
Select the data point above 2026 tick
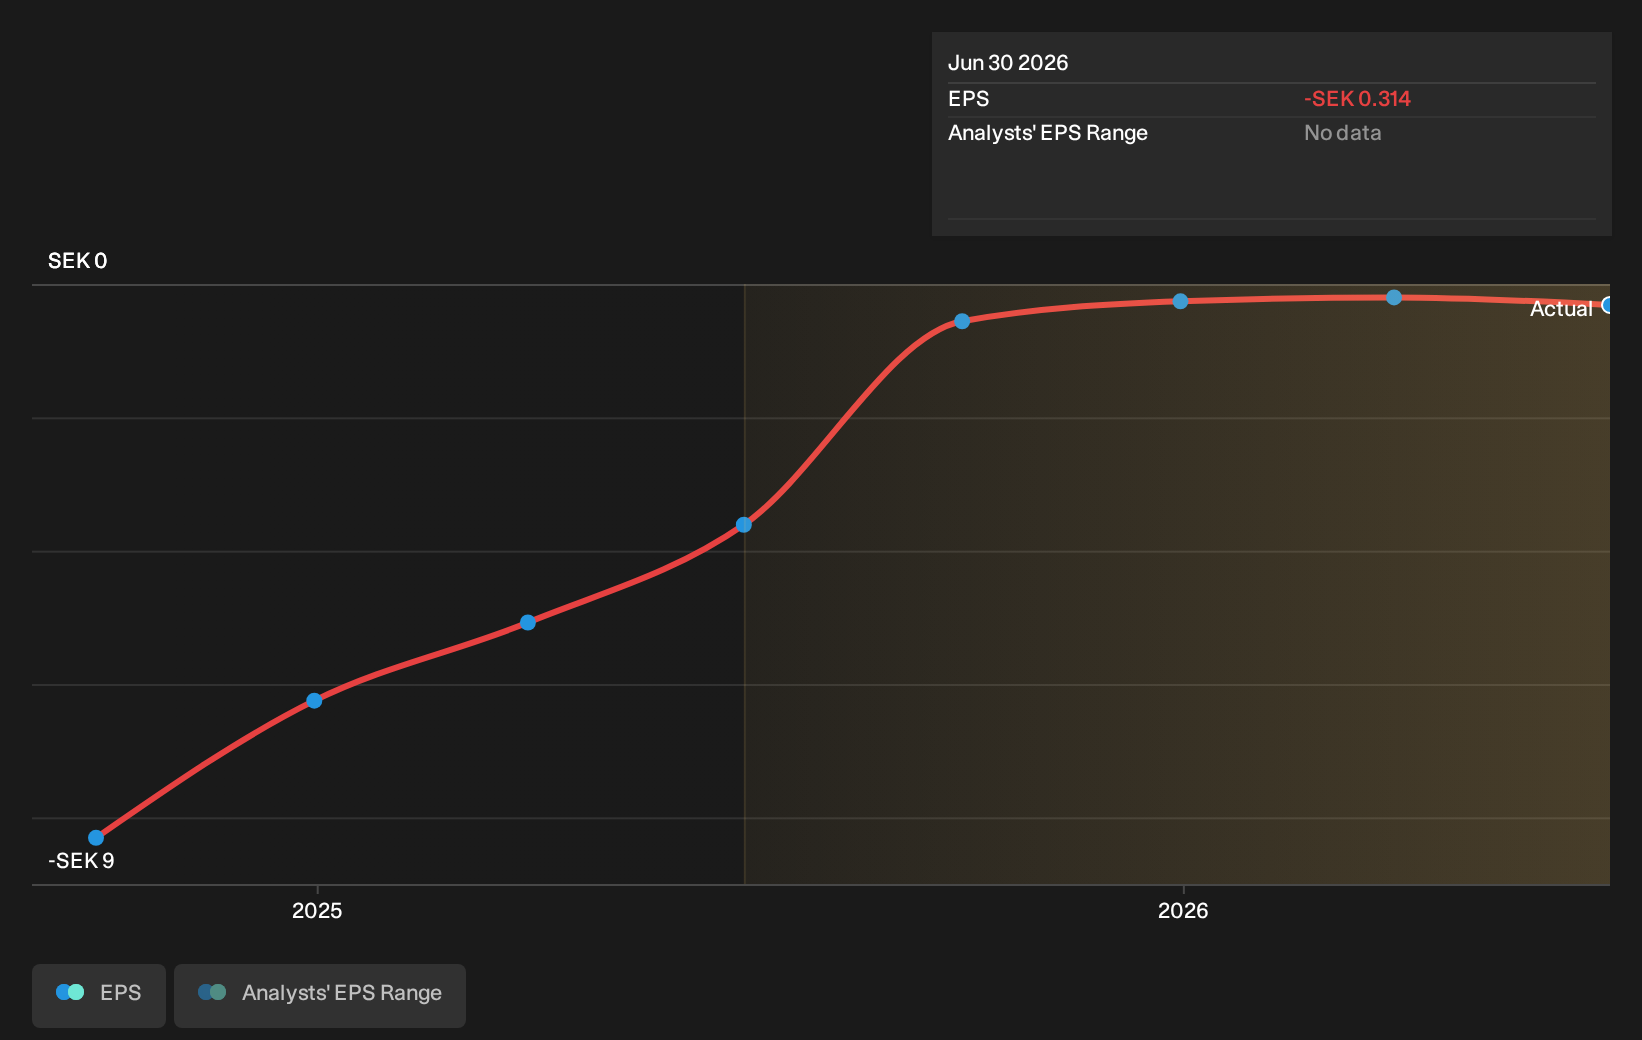[1180, 301]
